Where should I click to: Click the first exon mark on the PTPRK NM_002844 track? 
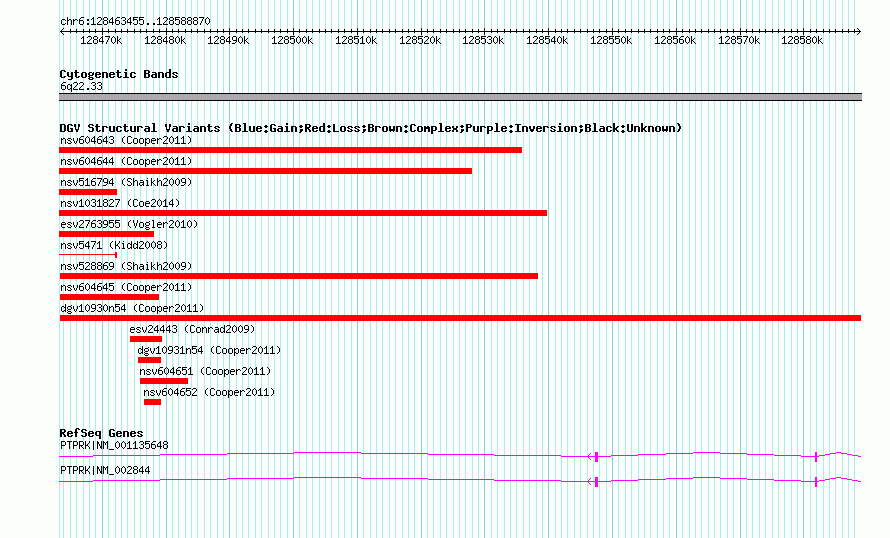tap(596, 482)
